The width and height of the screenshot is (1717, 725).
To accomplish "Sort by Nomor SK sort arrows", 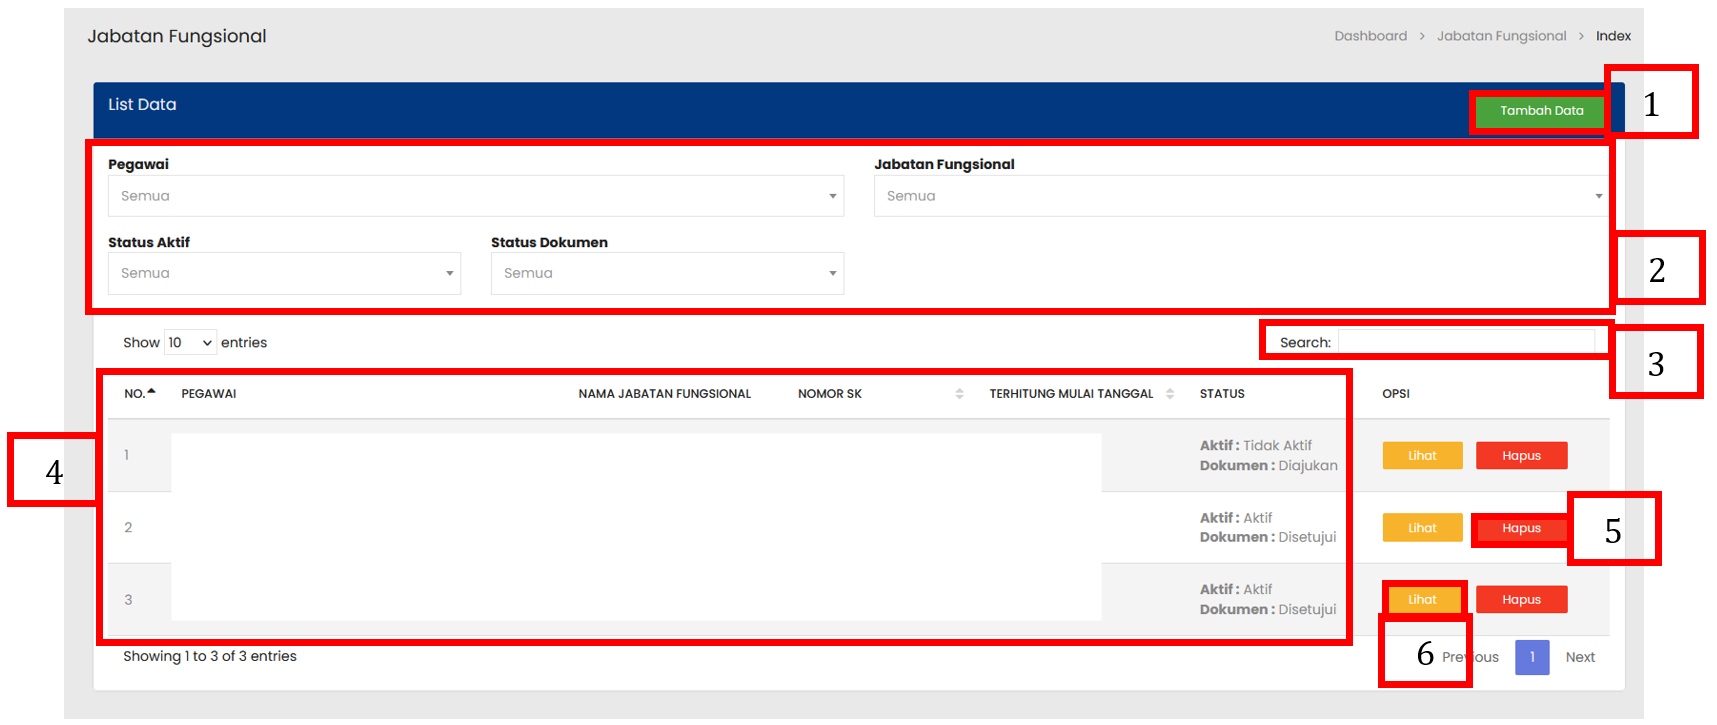I will [x=959, y=394].
